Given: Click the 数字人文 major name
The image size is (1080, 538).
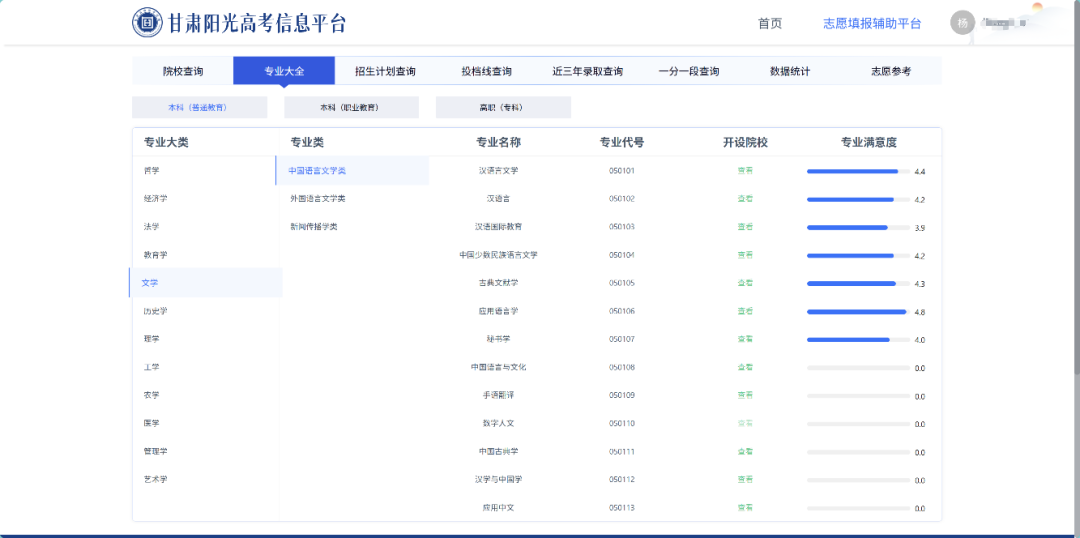Looking at the screenshot, I should point(498,423).
